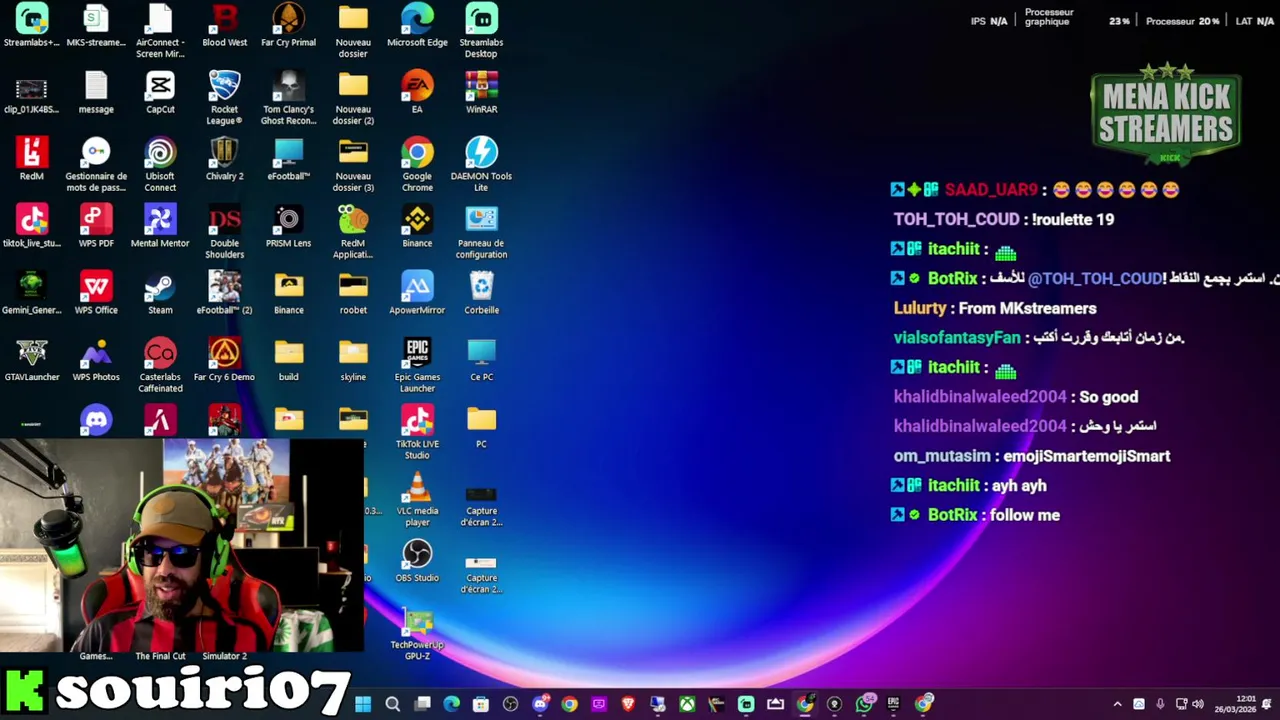Select the ApowerMirror icon
Image resolution: width=1280 pixels, height=720 pixels.
pyautogui.click(x=417, y=294)
